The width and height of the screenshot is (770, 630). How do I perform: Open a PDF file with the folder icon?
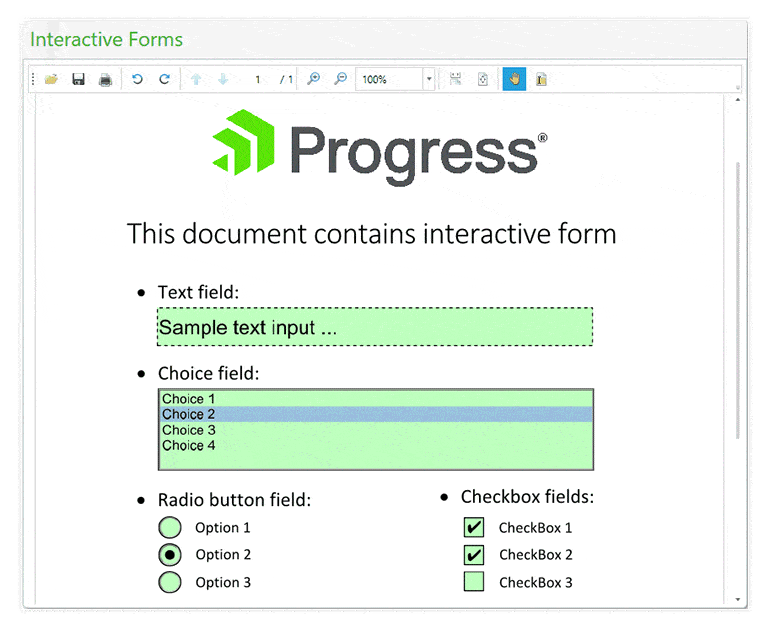[51, 79]
